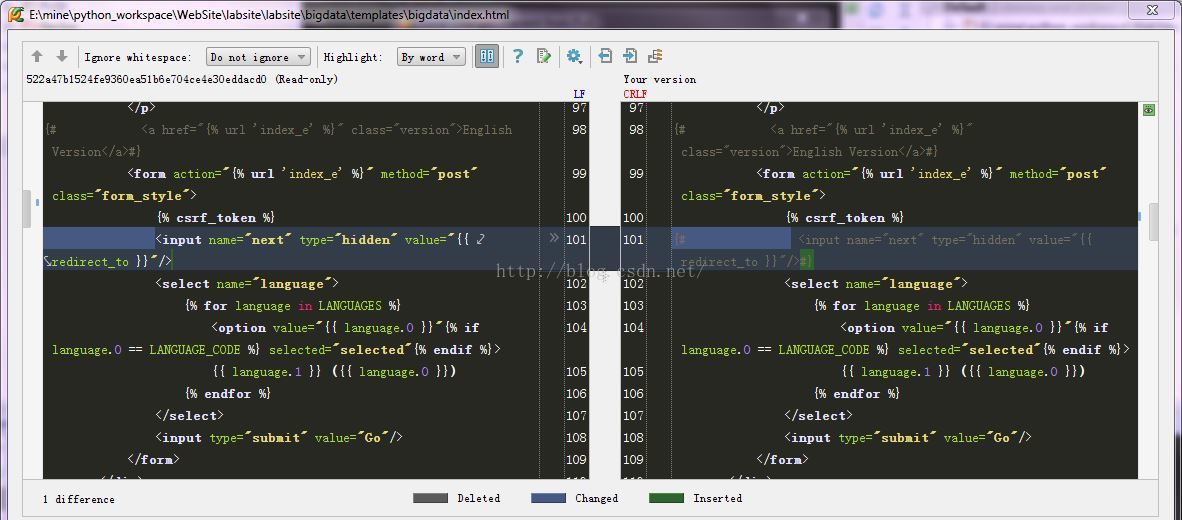Open diff settings gear icon
Image resolution: width=1182 pixels, height=520 pixels.
point(574,57)
